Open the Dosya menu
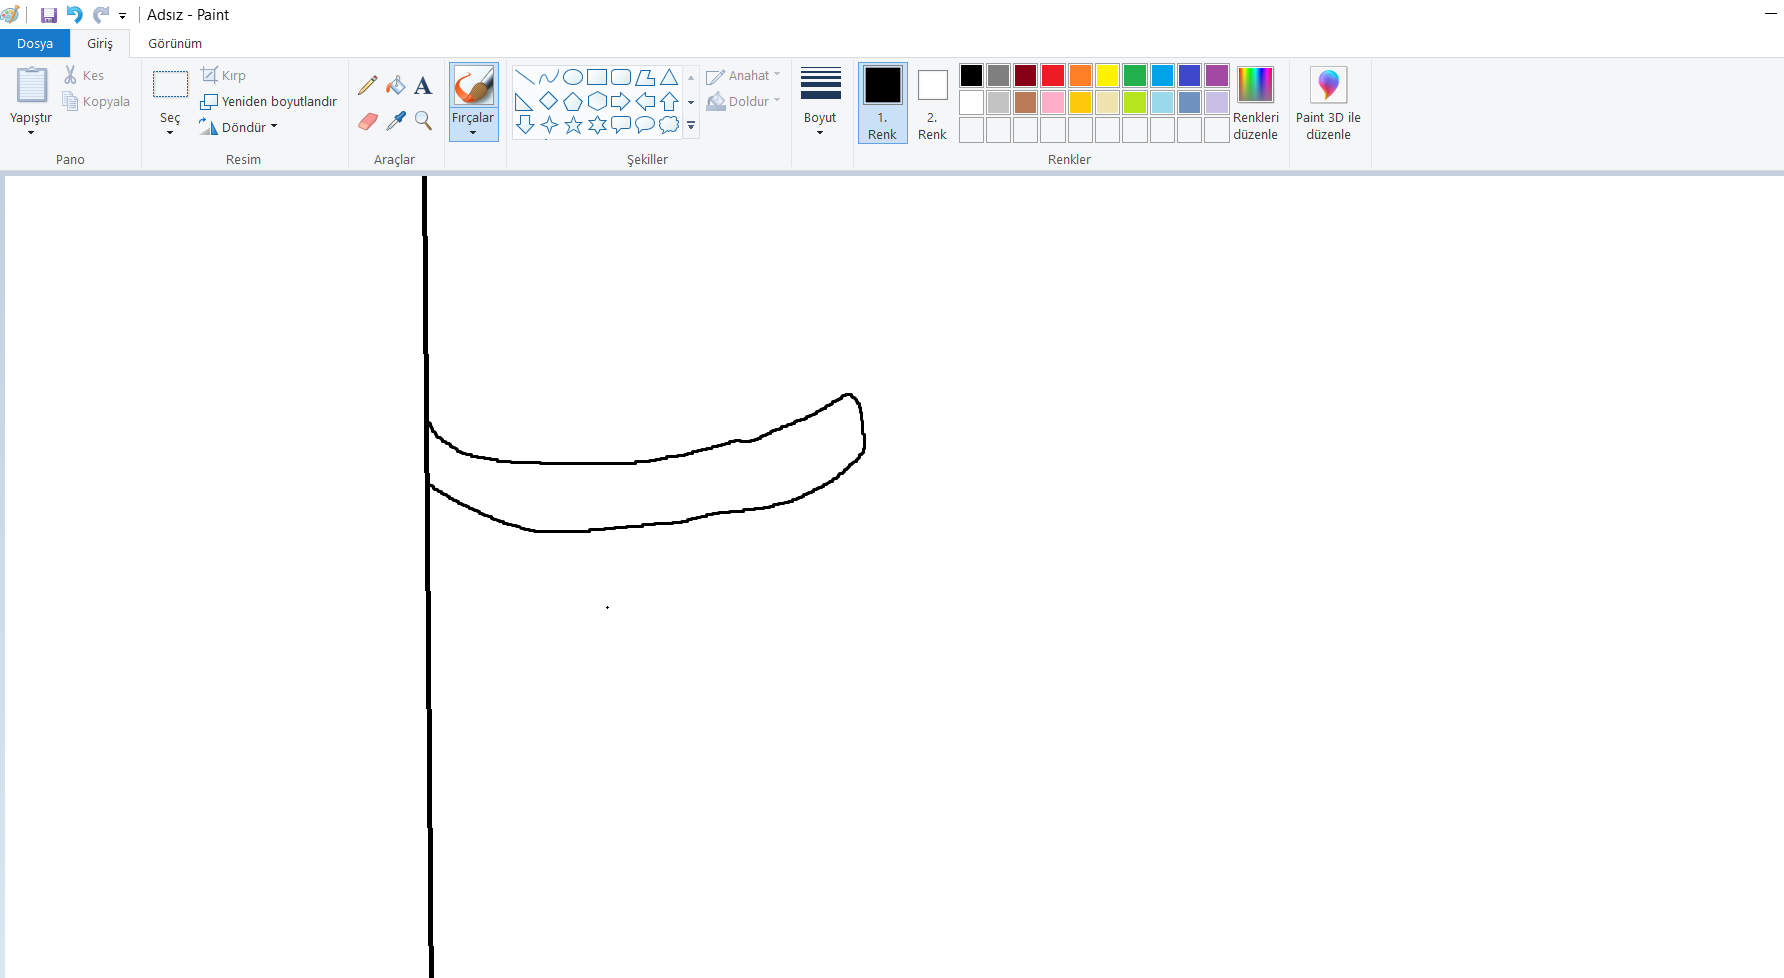This screenshot has height=978, width=1784. pos(35,43)
